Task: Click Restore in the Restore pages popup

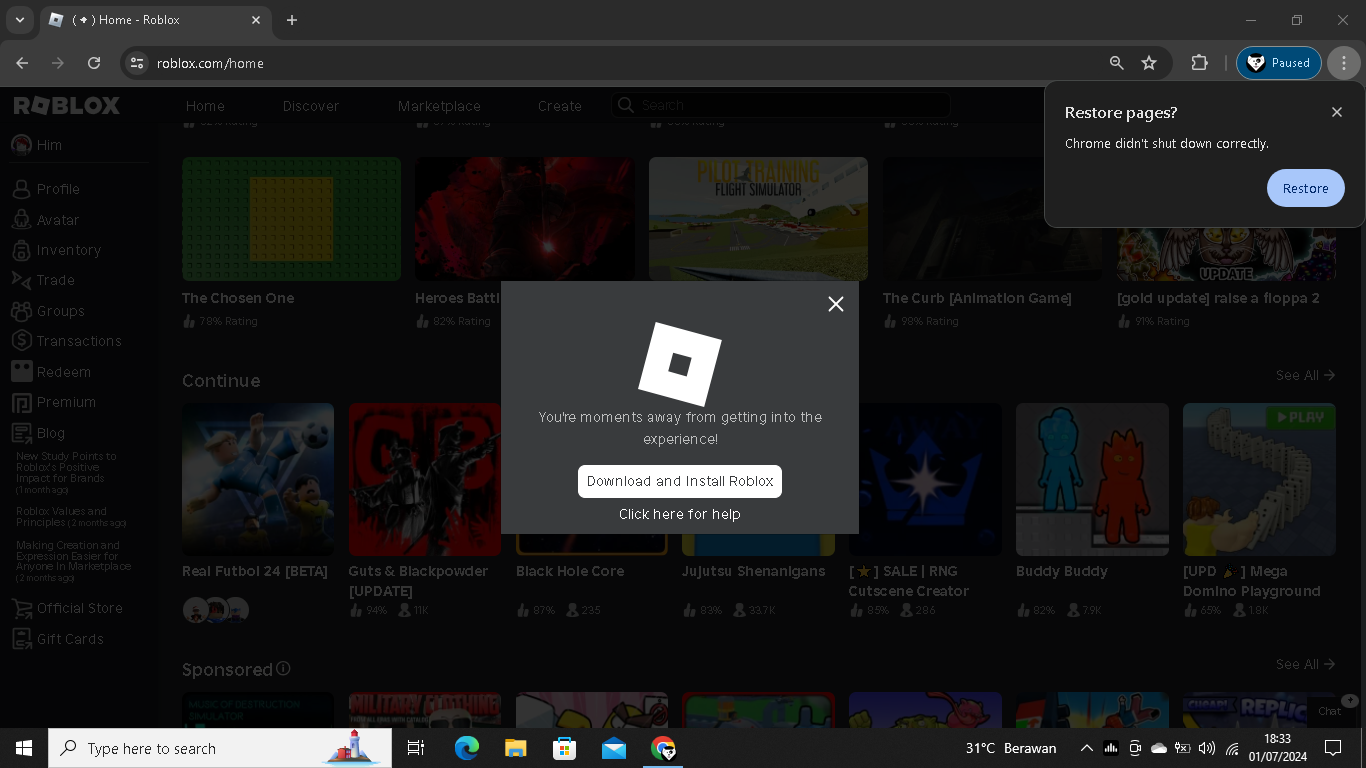Action: pyautogui.click(x=1306, y=188)
